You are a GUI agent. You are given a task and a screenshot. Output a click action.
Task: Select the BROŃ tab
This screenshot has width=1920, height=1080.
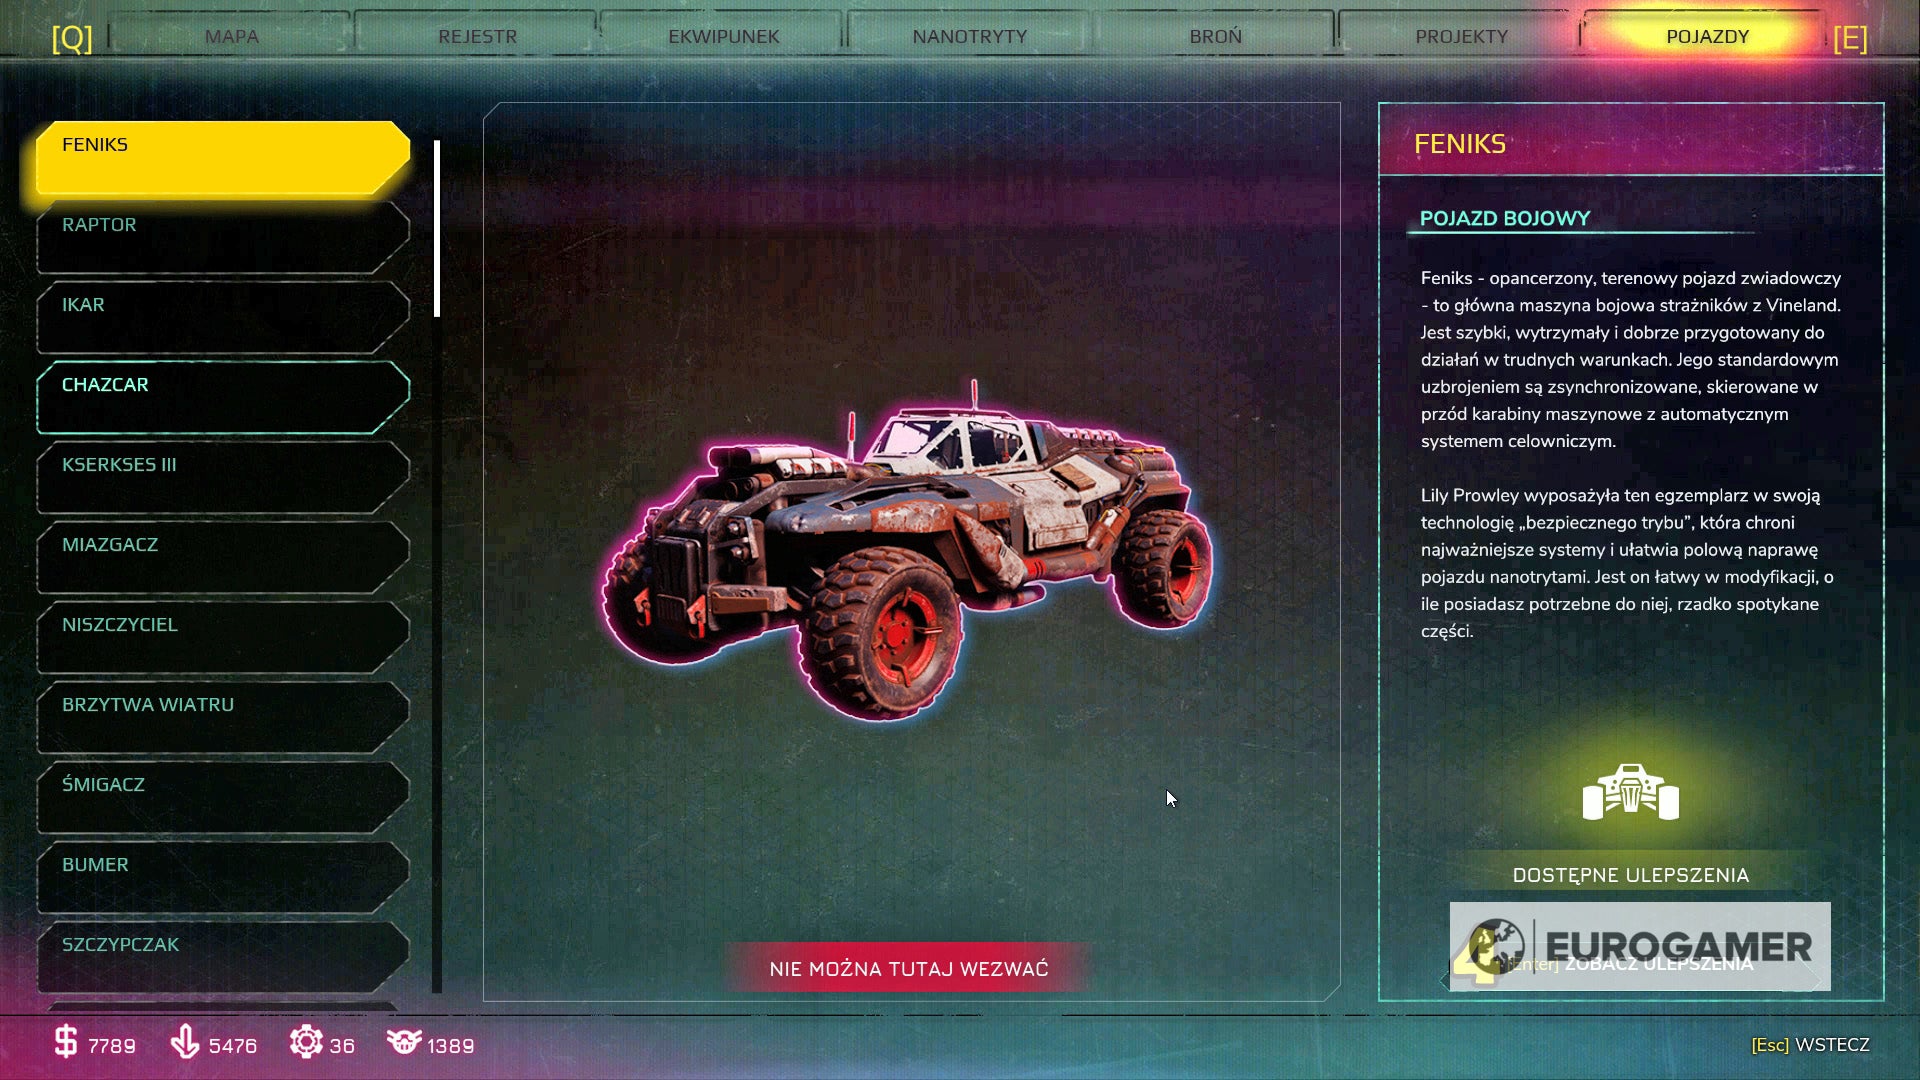coord(1215,36)
